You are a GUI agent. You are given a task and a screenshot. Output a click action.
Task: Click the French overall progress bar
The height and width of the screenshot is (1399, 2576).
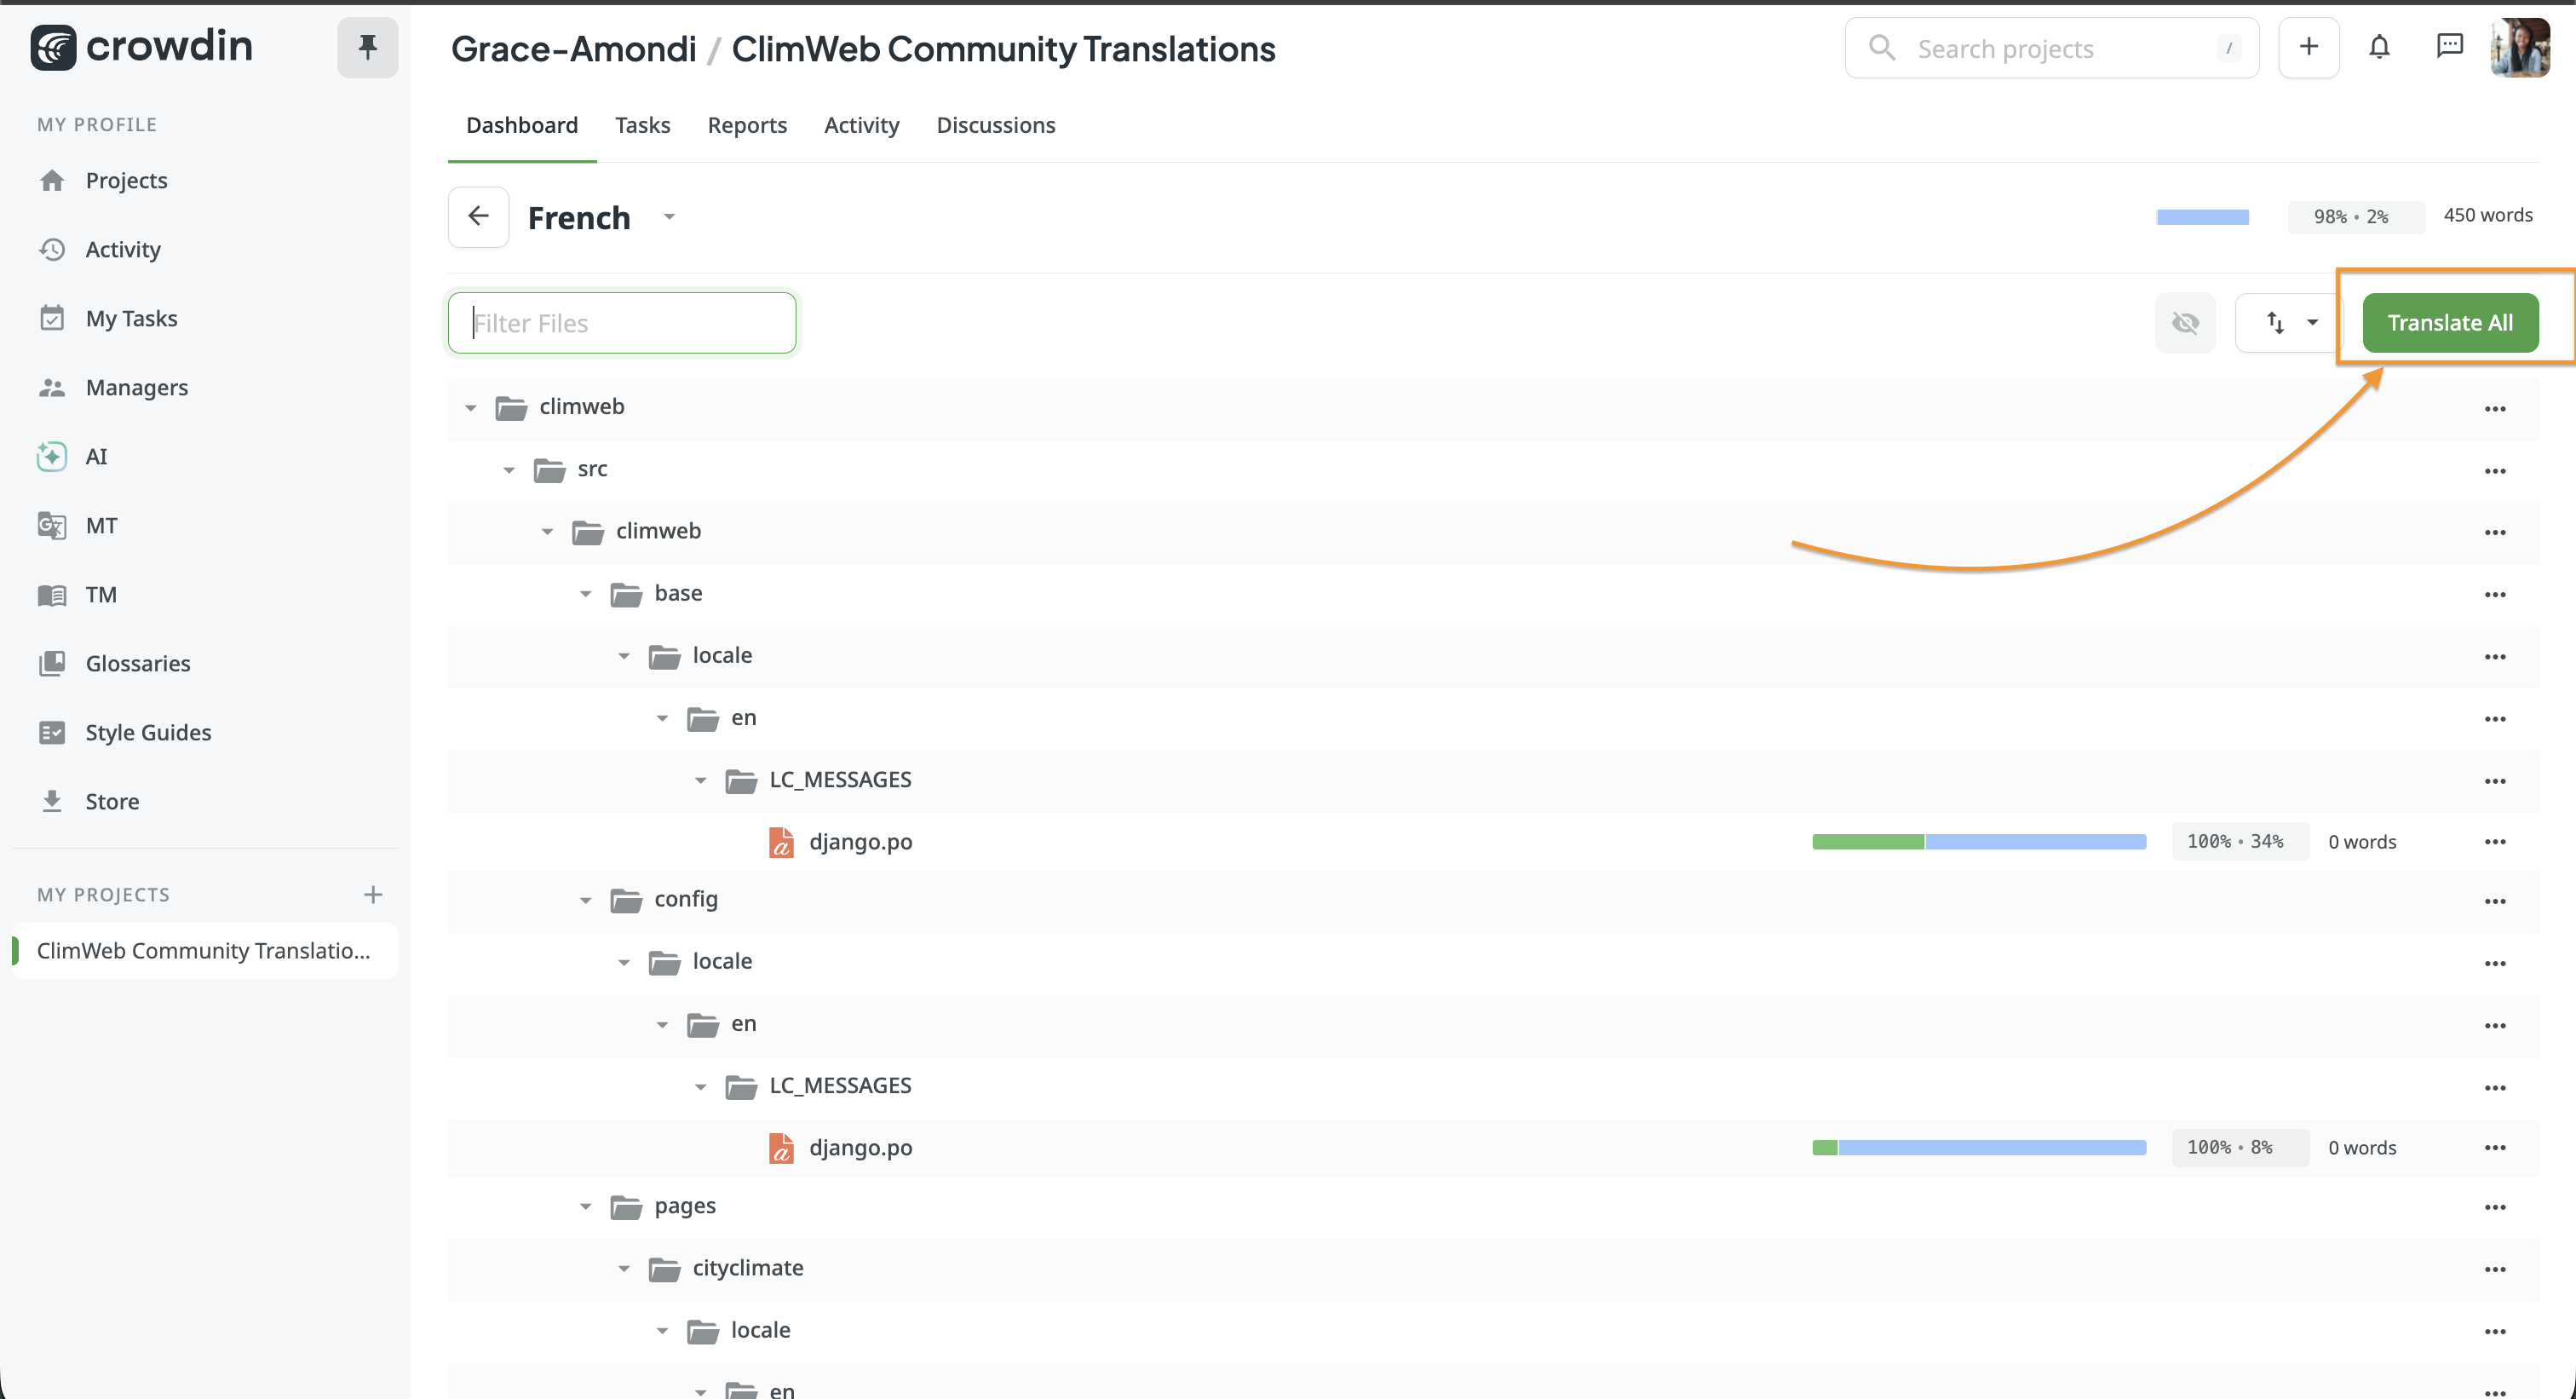click(2203, 217)
